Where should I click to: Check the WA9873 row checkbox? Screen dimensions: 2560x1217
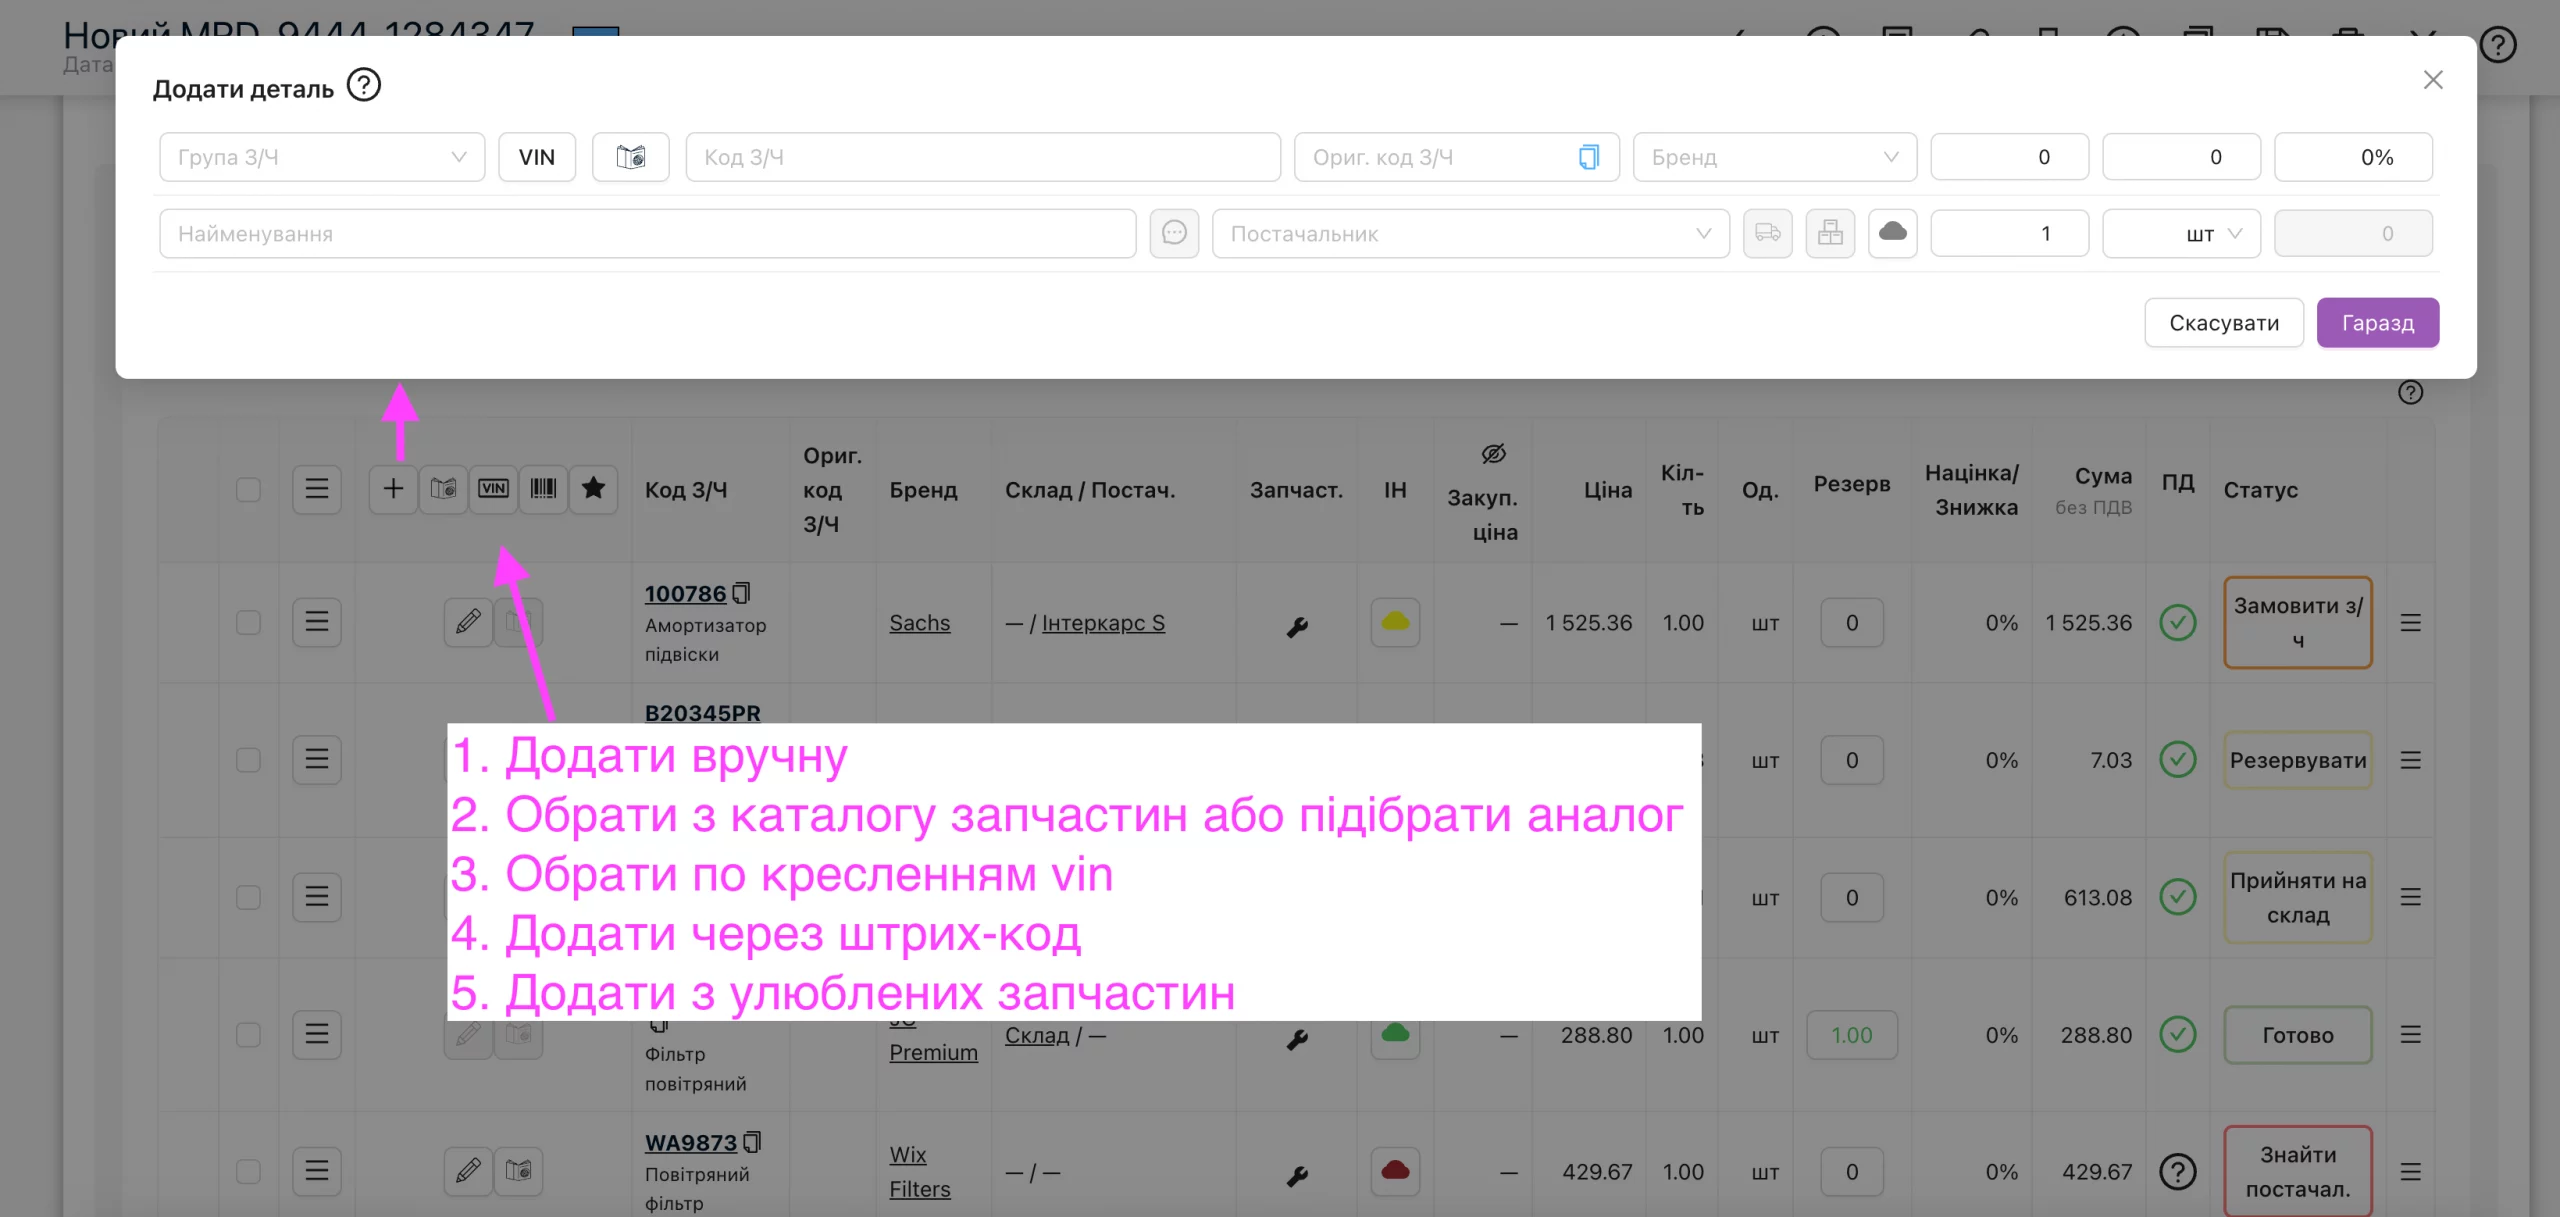click(x=248, y=1171)
